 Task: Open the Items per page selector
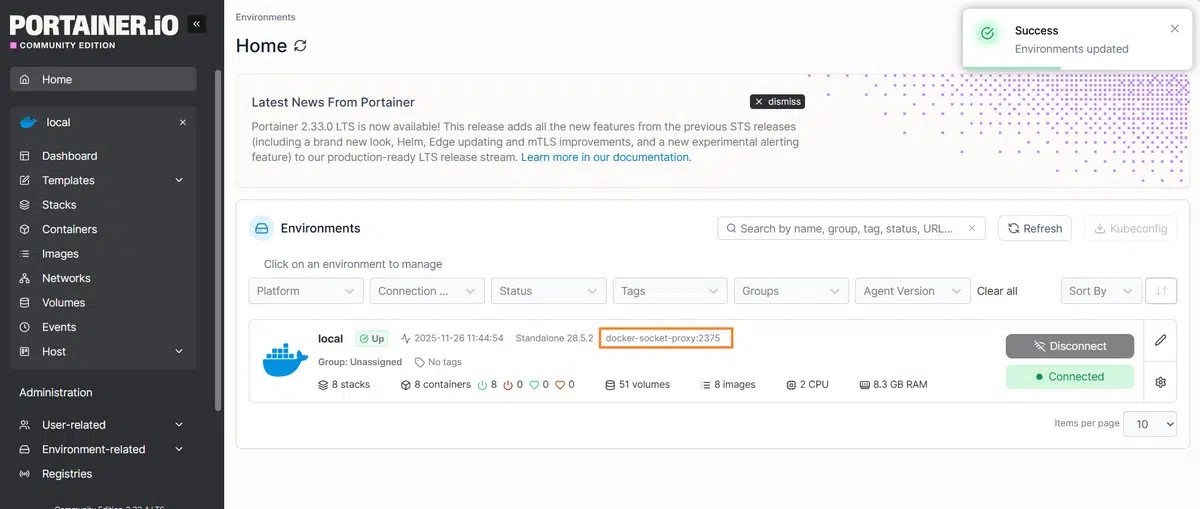[x=1150, y=424]
